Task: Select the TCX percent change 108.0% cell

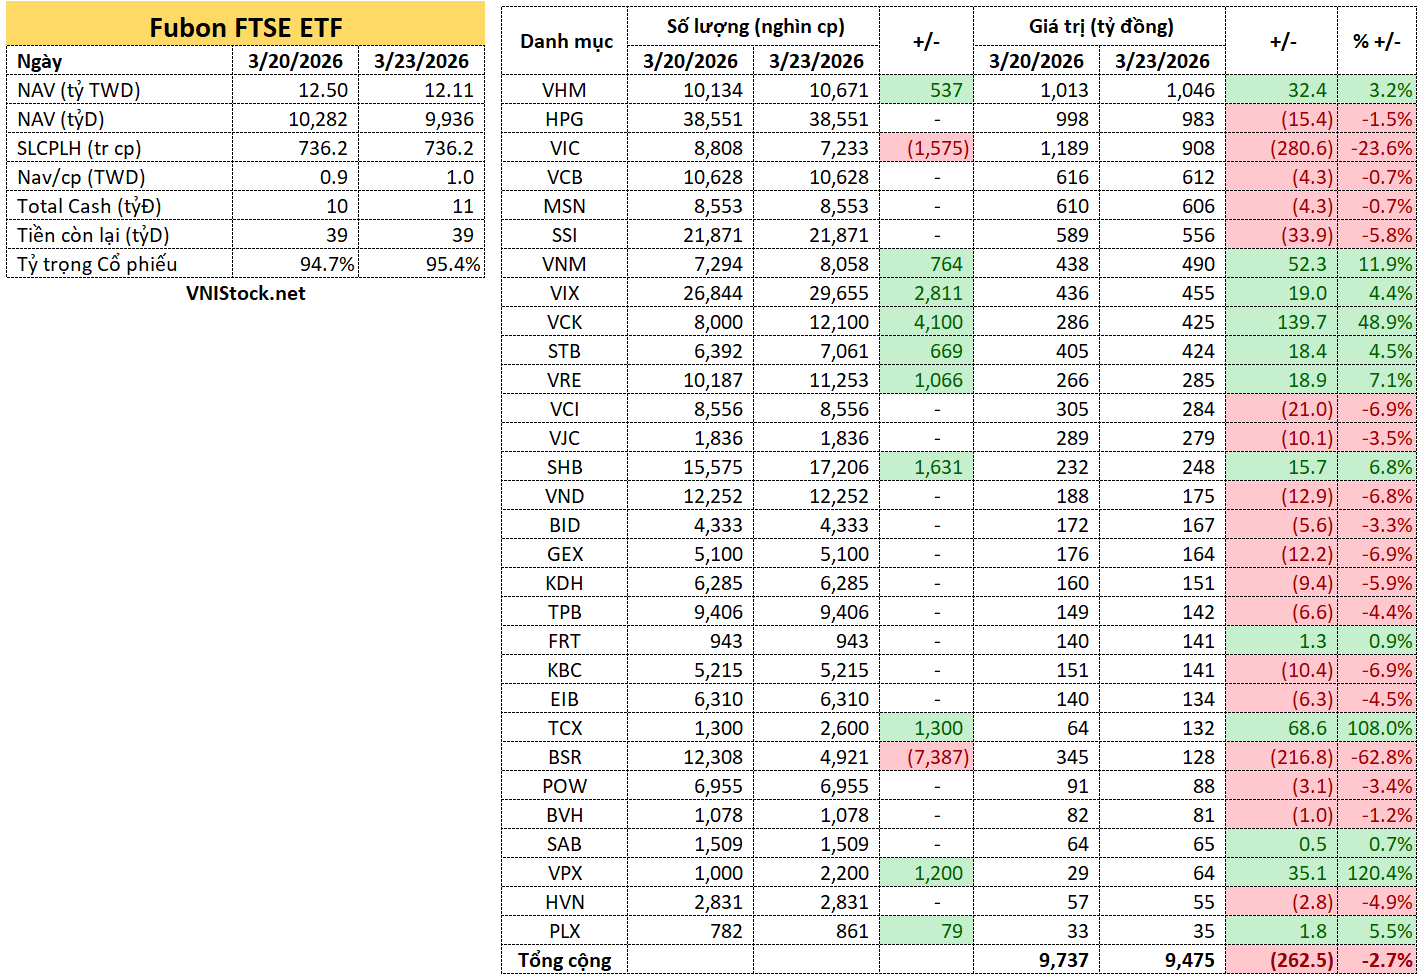Action: [x=1376, y=728]
